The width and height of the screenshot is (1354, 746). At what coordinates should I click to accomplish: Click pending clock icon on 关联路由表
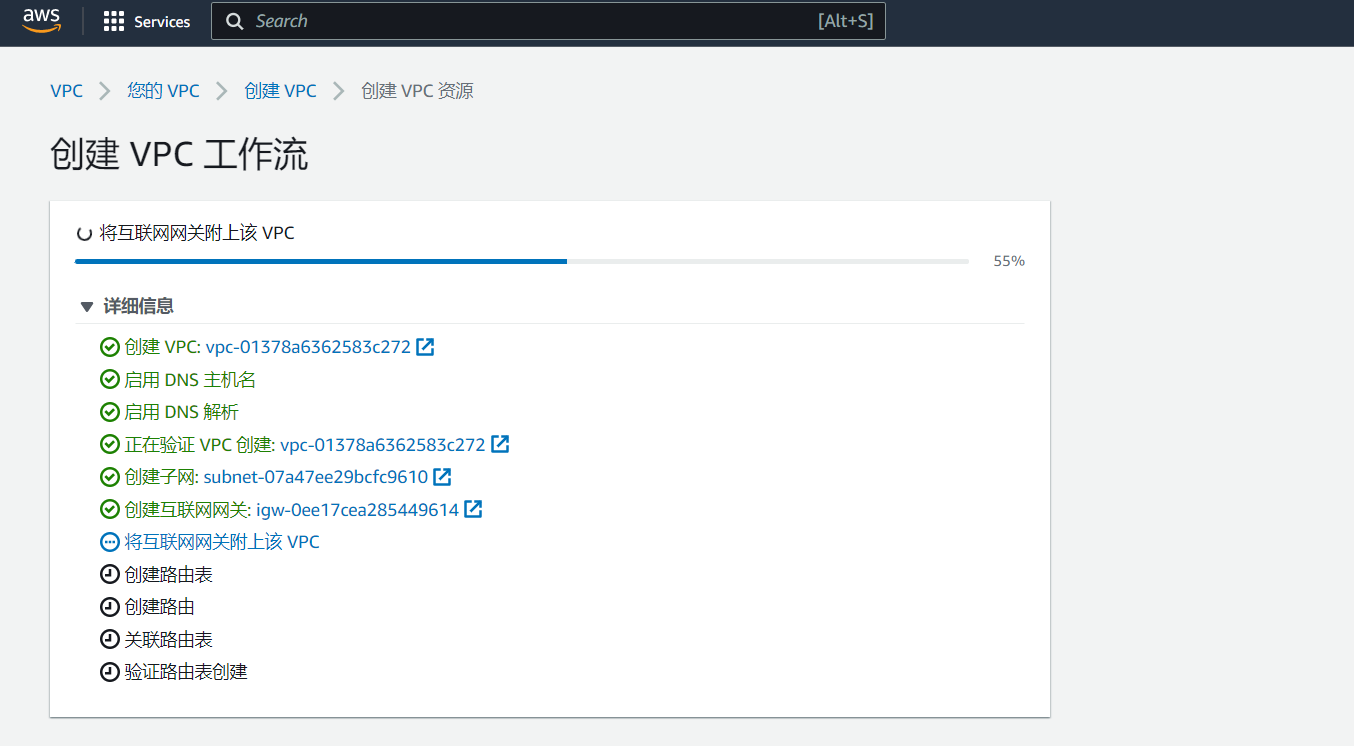click(x=110, y=639)
